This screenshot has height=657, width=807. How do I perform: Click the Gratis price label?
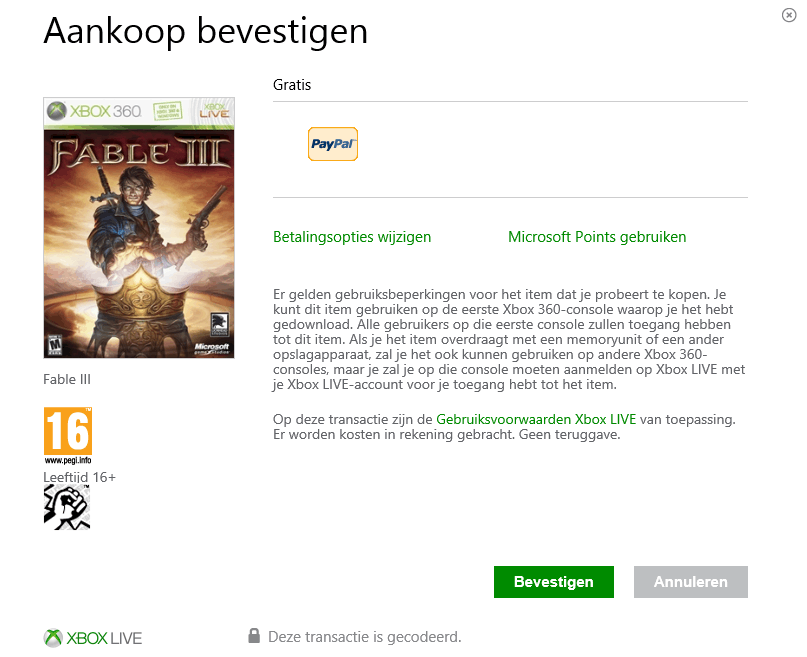(x=292, y=85)
